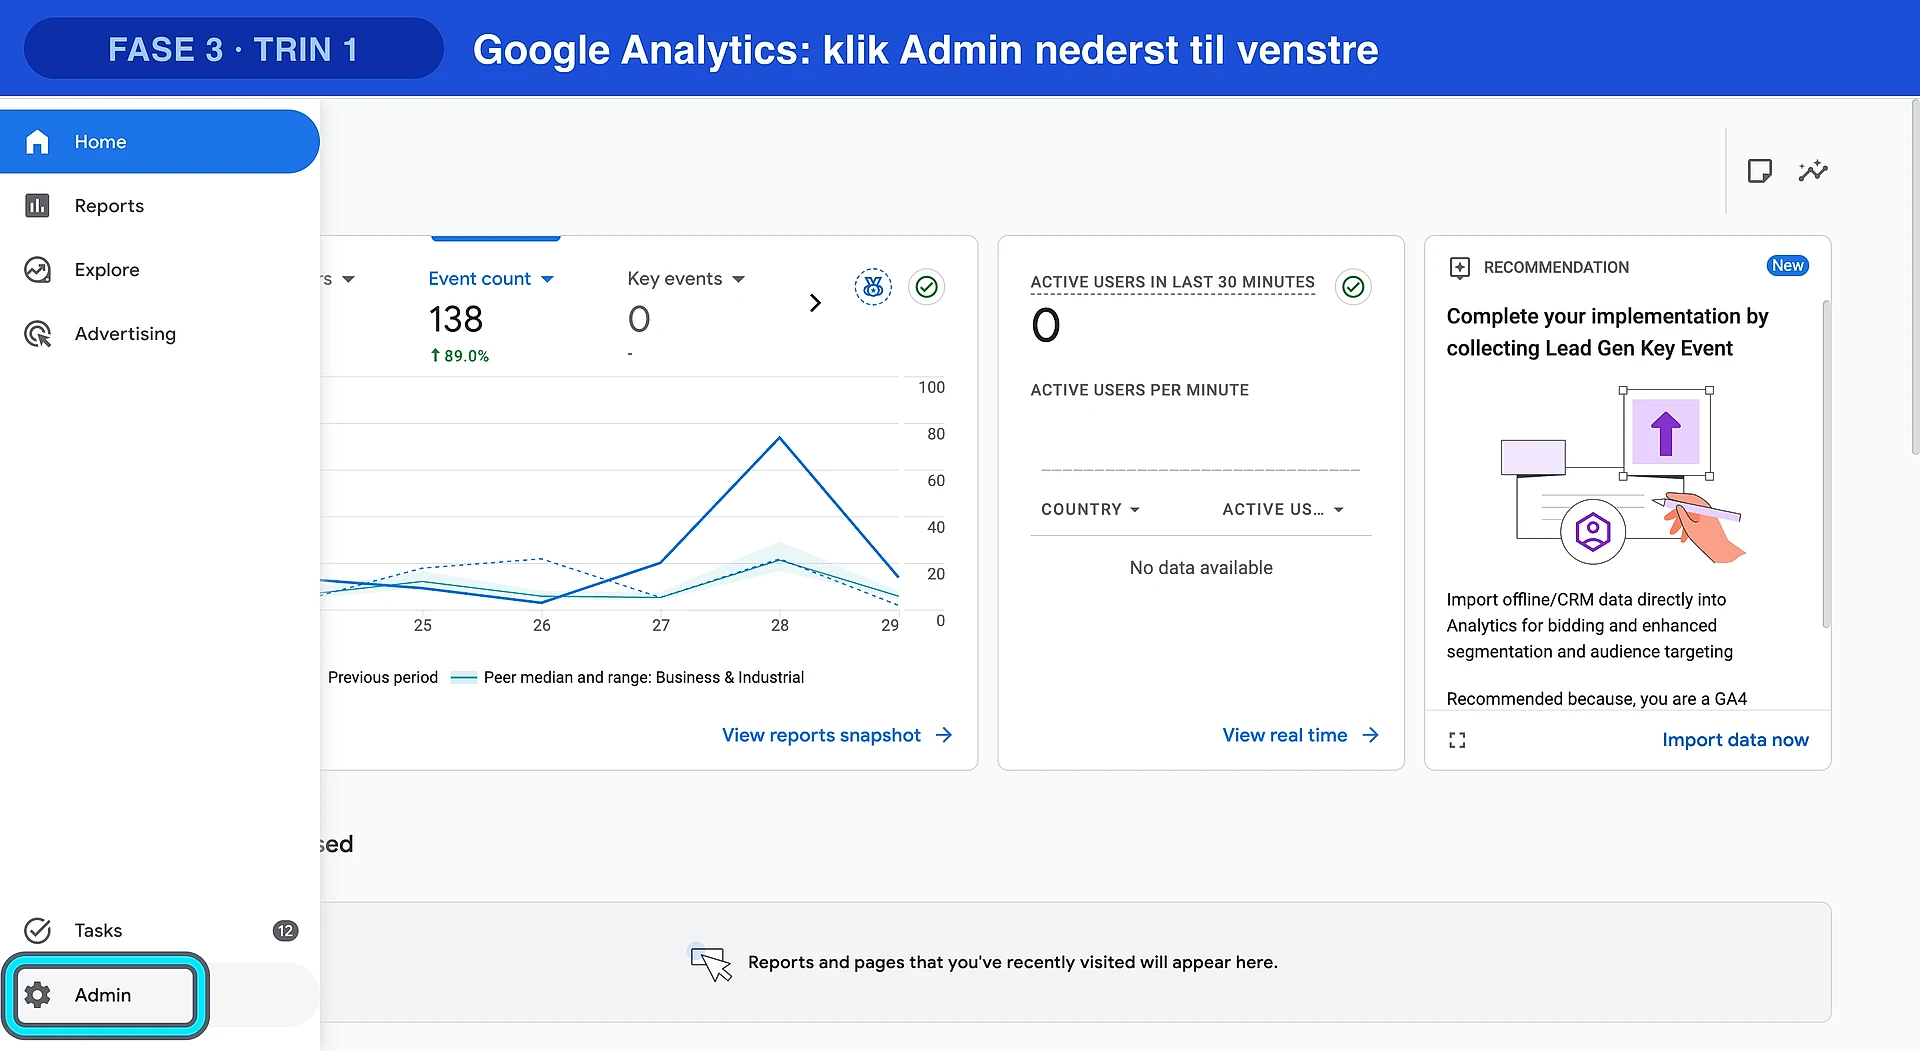Viewport: 1920px width, 1051px height.
Task: Click the Key events value 0
Action: [x=639, y=320]
